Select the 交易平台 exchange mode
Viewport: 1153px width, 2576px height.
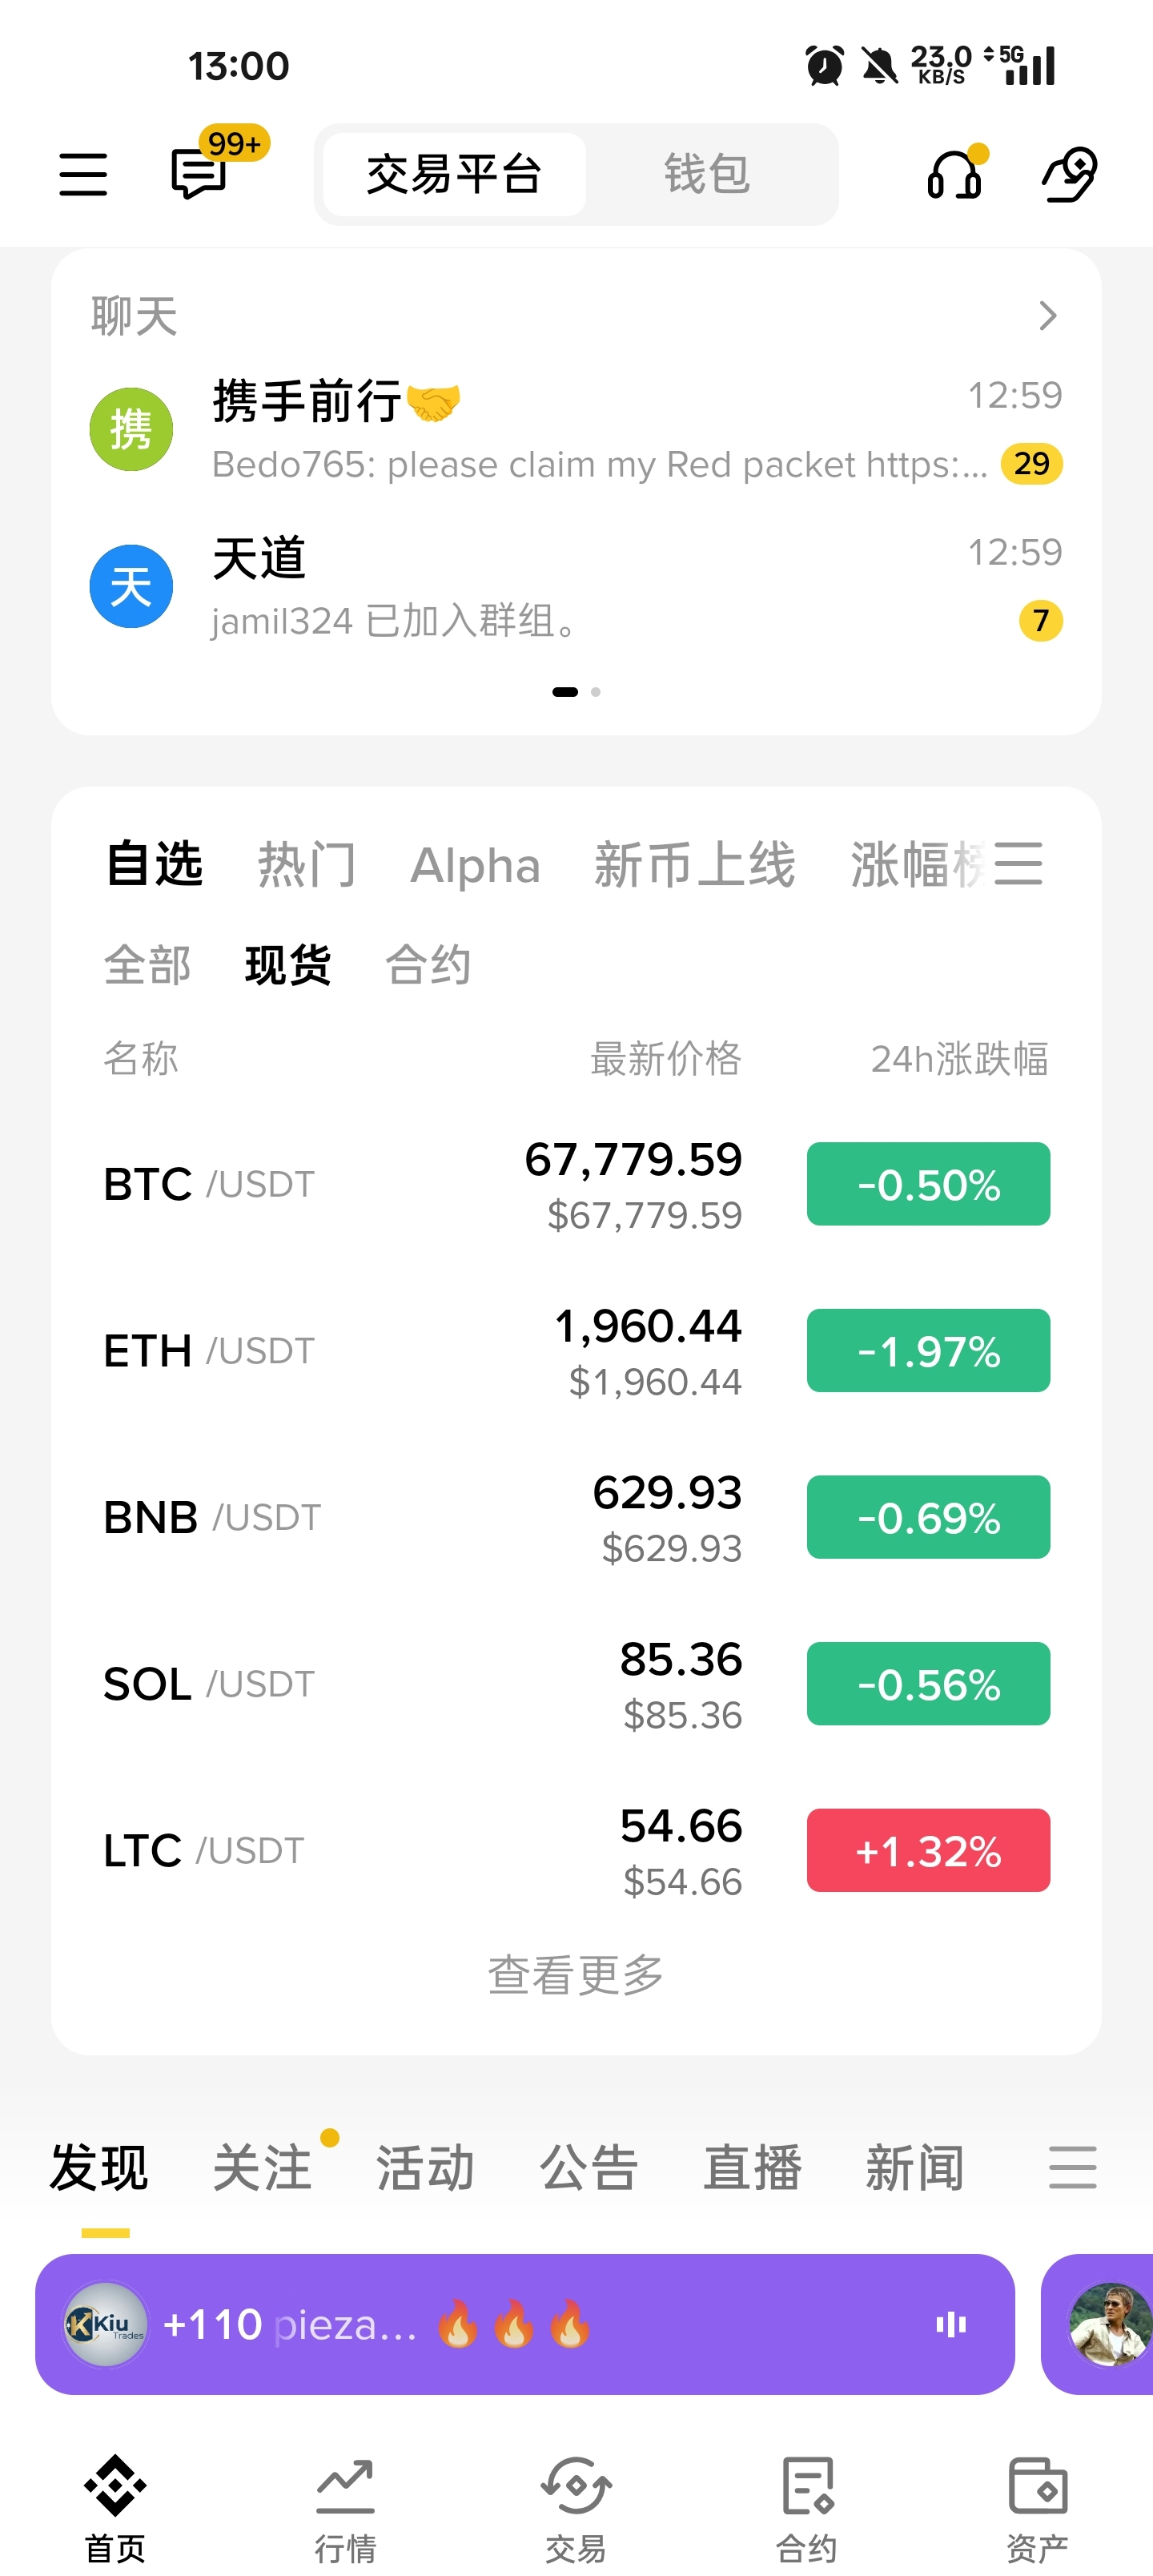coord(454,174)
